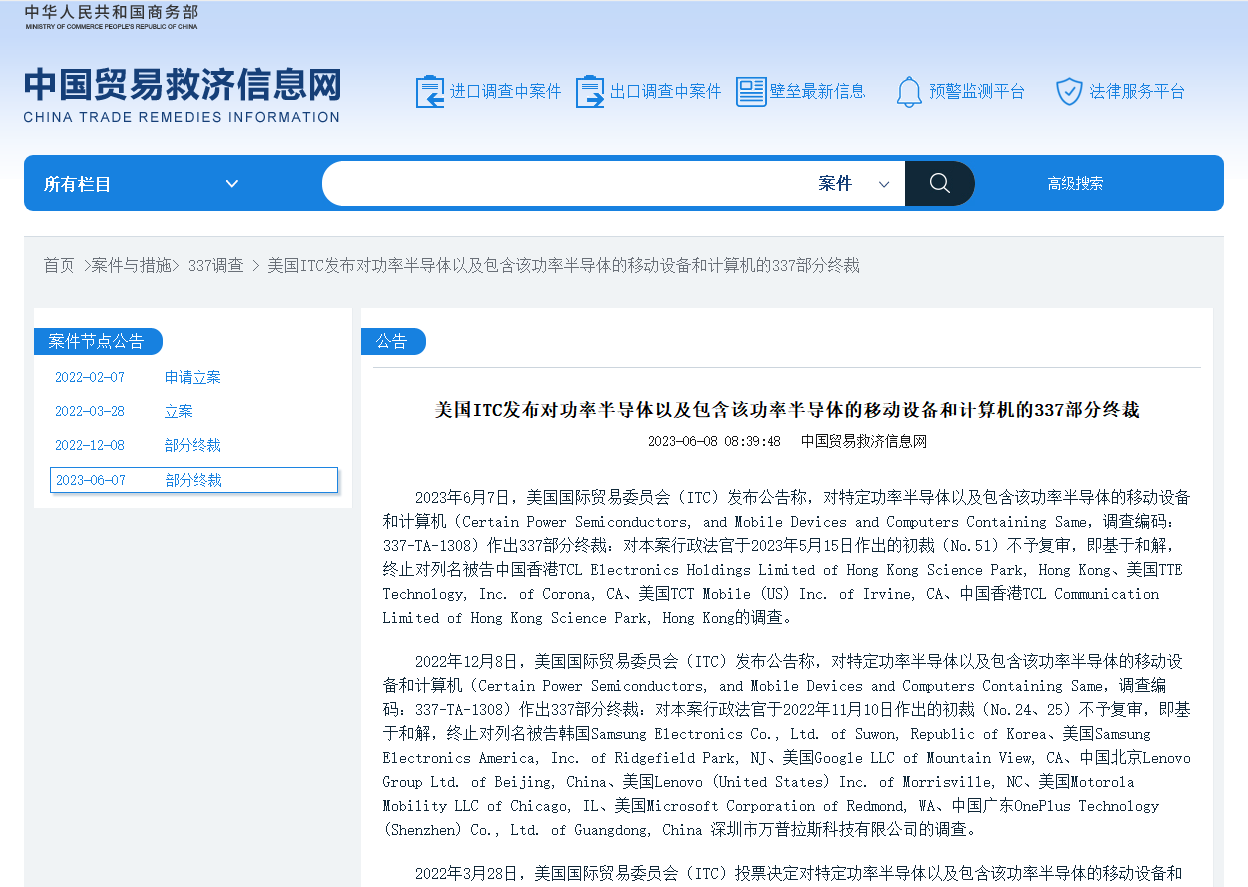Click the magnifier search button
The image size is (1248, 887).
point(939,183)
